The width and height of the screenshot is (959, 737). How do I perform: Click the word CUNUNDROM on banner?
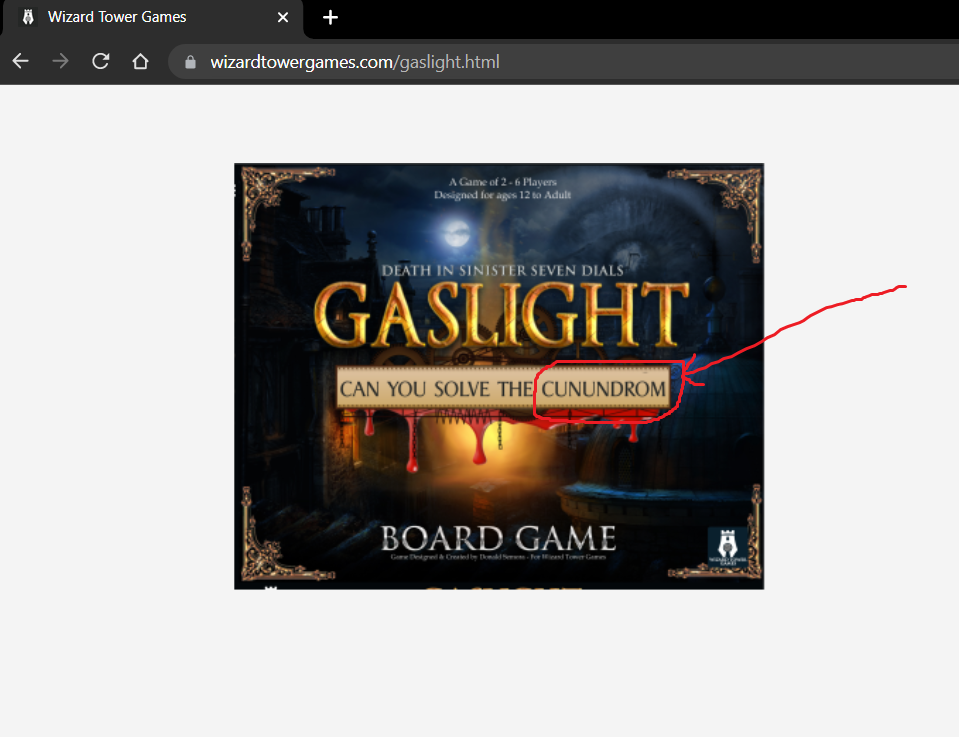point(604,389)
